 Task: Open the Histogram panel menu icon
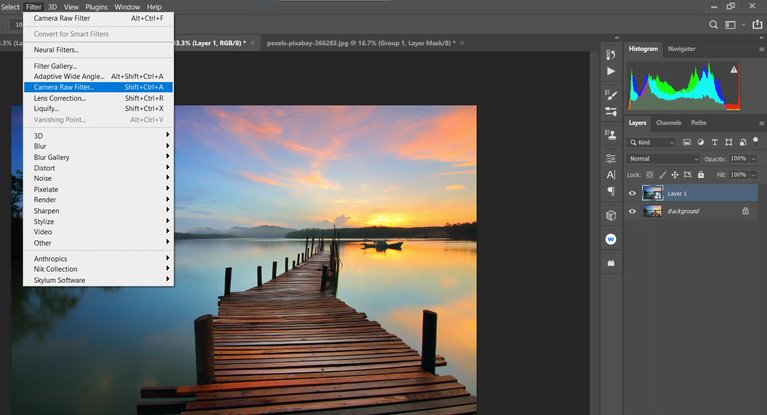[762, 49]
